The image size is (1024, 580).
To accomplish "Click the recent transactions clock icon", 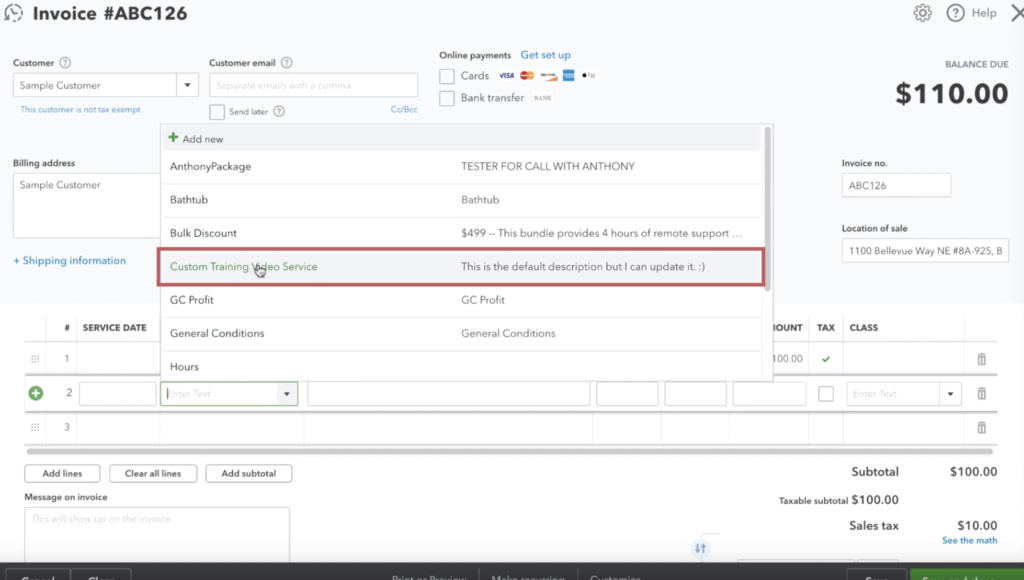I will click(14, 14).
